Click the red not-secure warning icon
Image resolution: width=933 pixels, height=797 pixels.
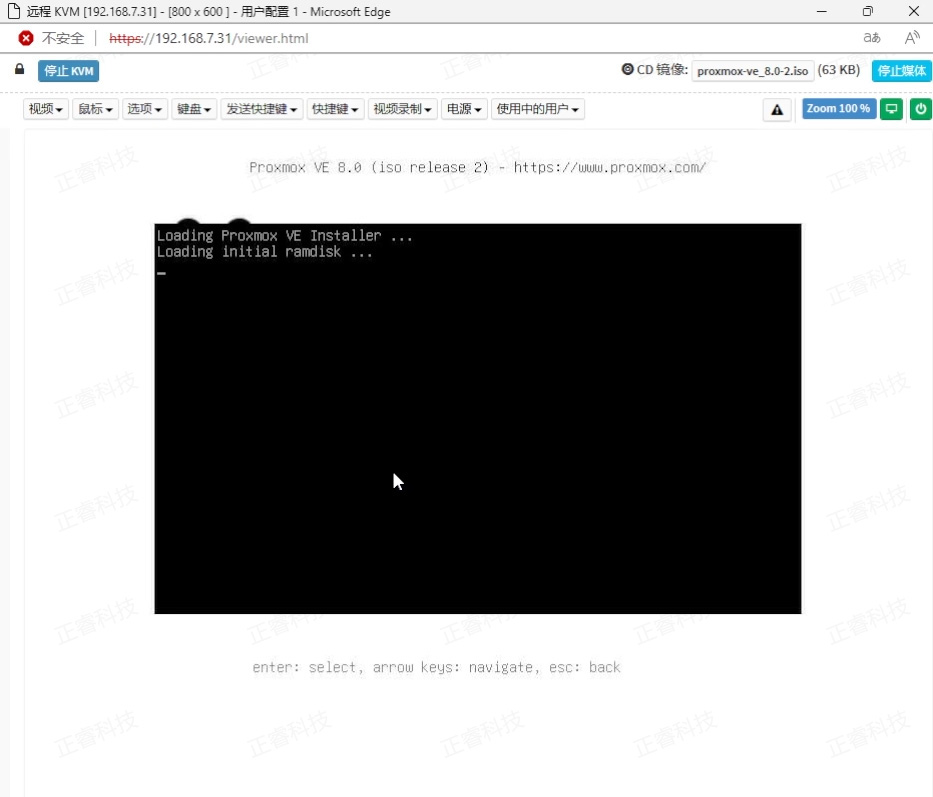(x=26, y=39)
